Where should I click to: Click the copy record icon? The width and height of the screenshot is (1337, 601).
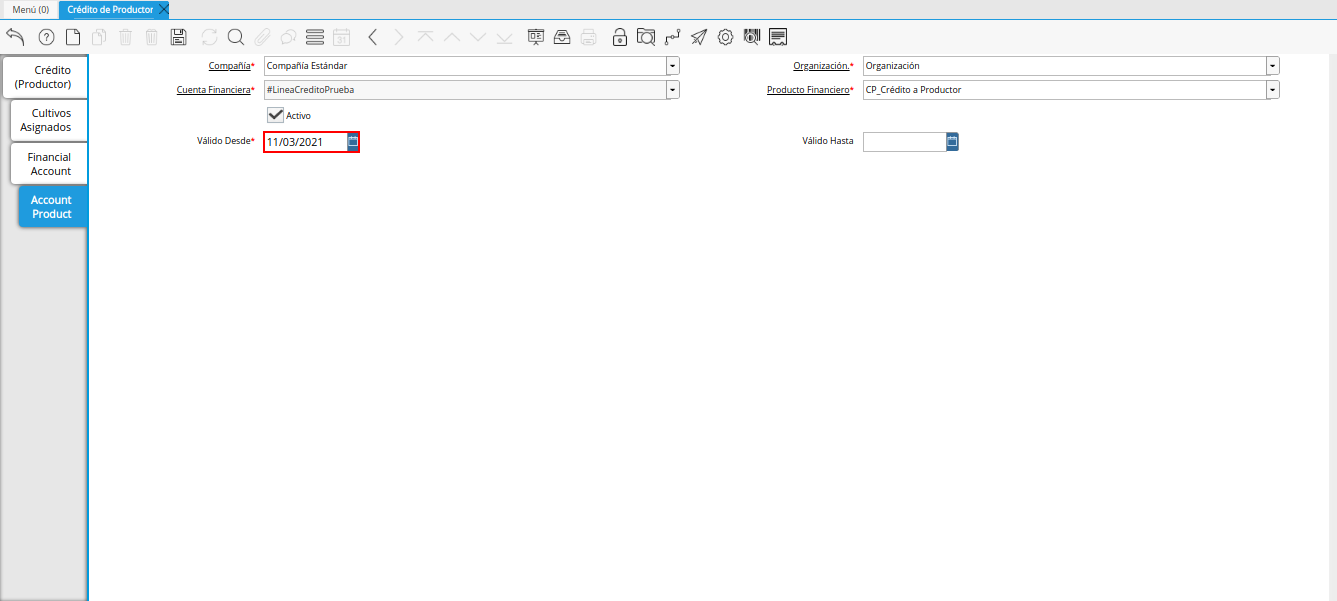[x=99, y=37]
